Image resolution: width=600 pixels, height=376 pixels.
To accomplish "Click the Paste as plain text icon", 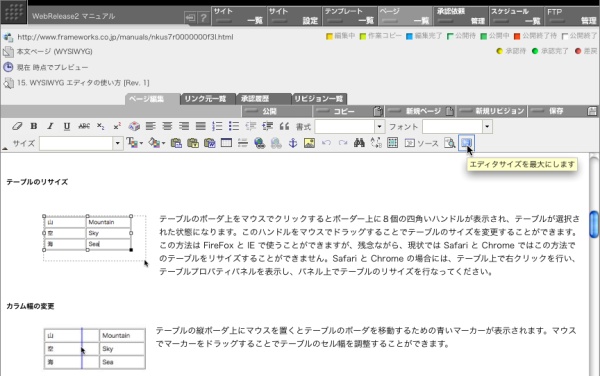I will (193, 143).
